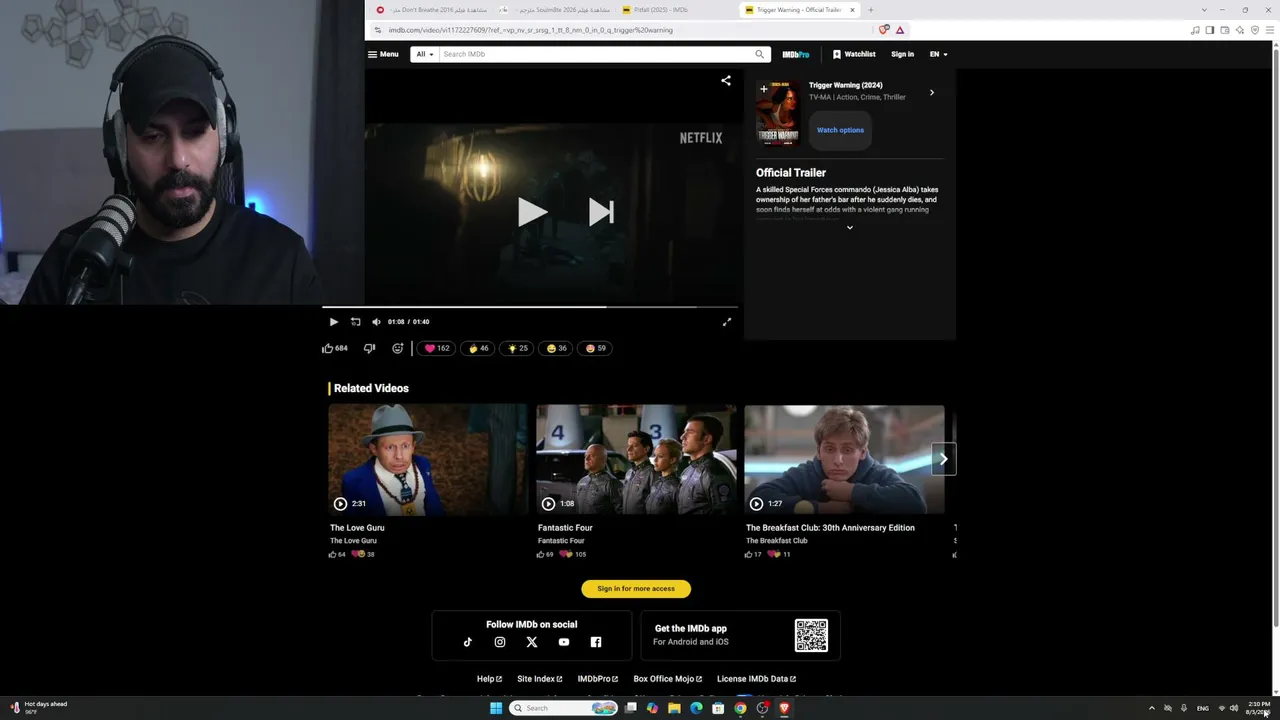React with the laughing emoji showing 36
This screenshot has height=720, width=1280.
coord(556,348)
